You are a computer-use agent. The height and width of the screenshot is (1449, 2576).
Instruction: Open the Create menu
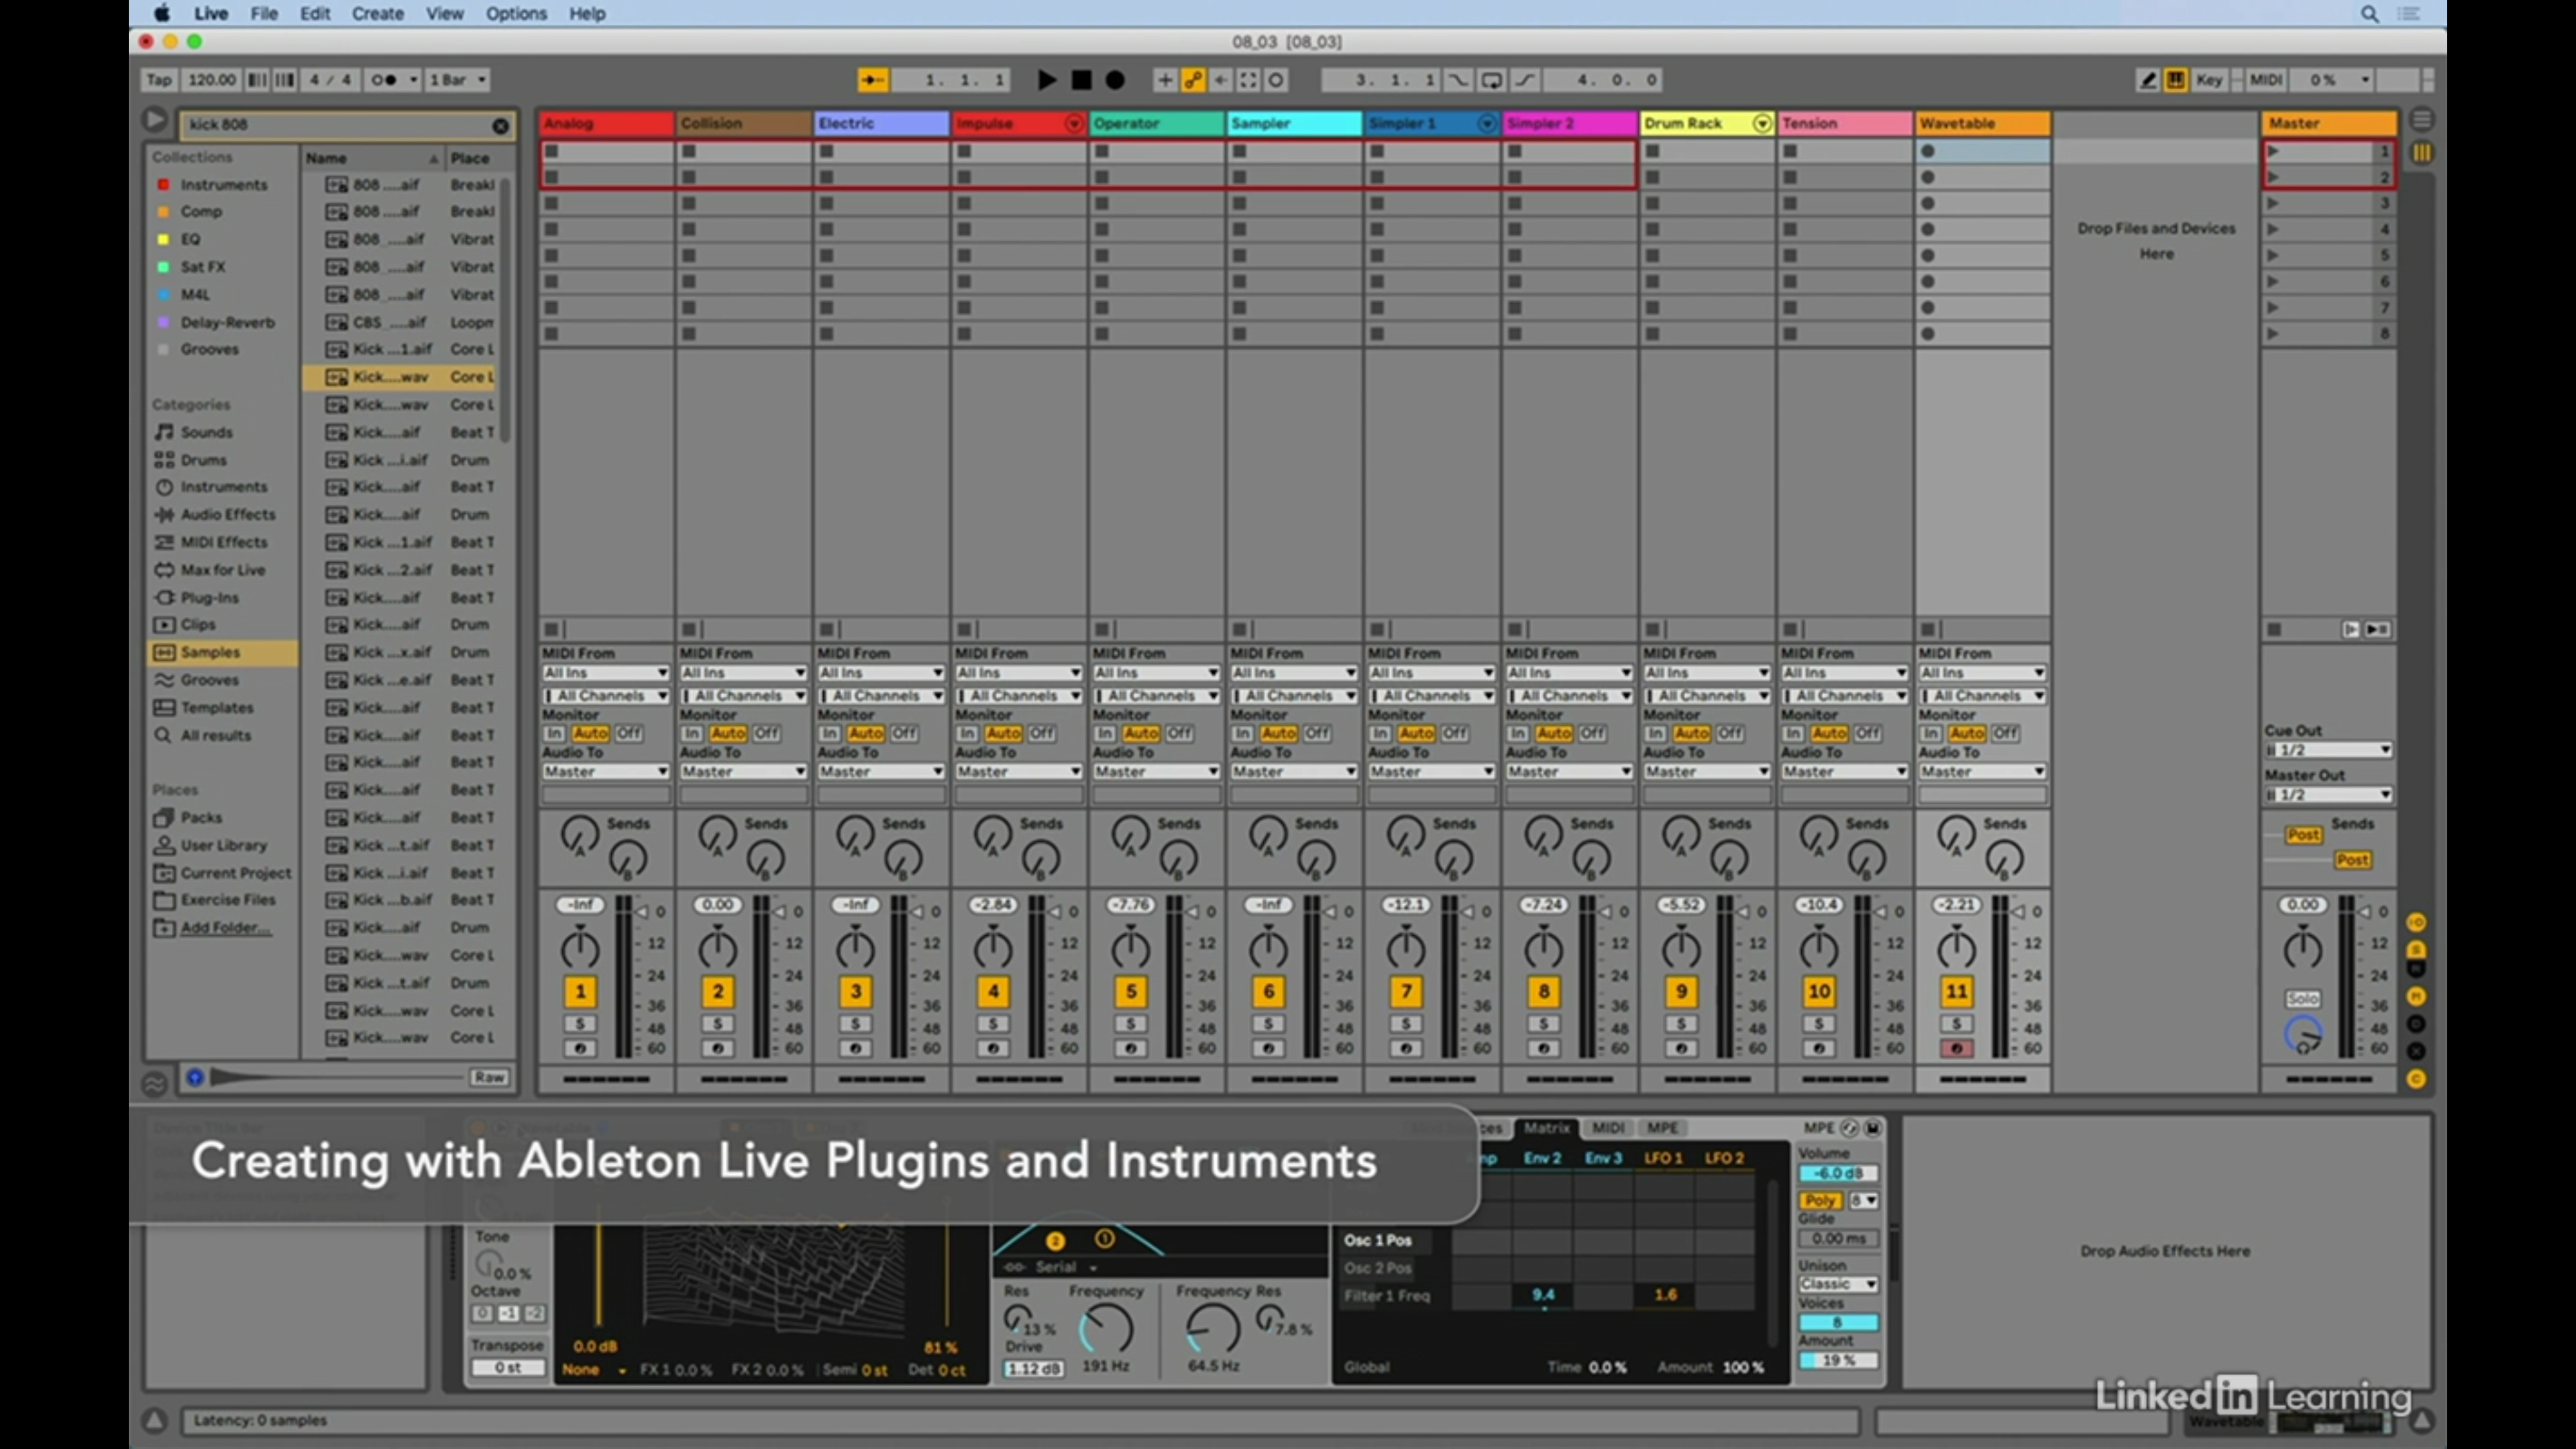pyautogui.click(x=378, y=14)
